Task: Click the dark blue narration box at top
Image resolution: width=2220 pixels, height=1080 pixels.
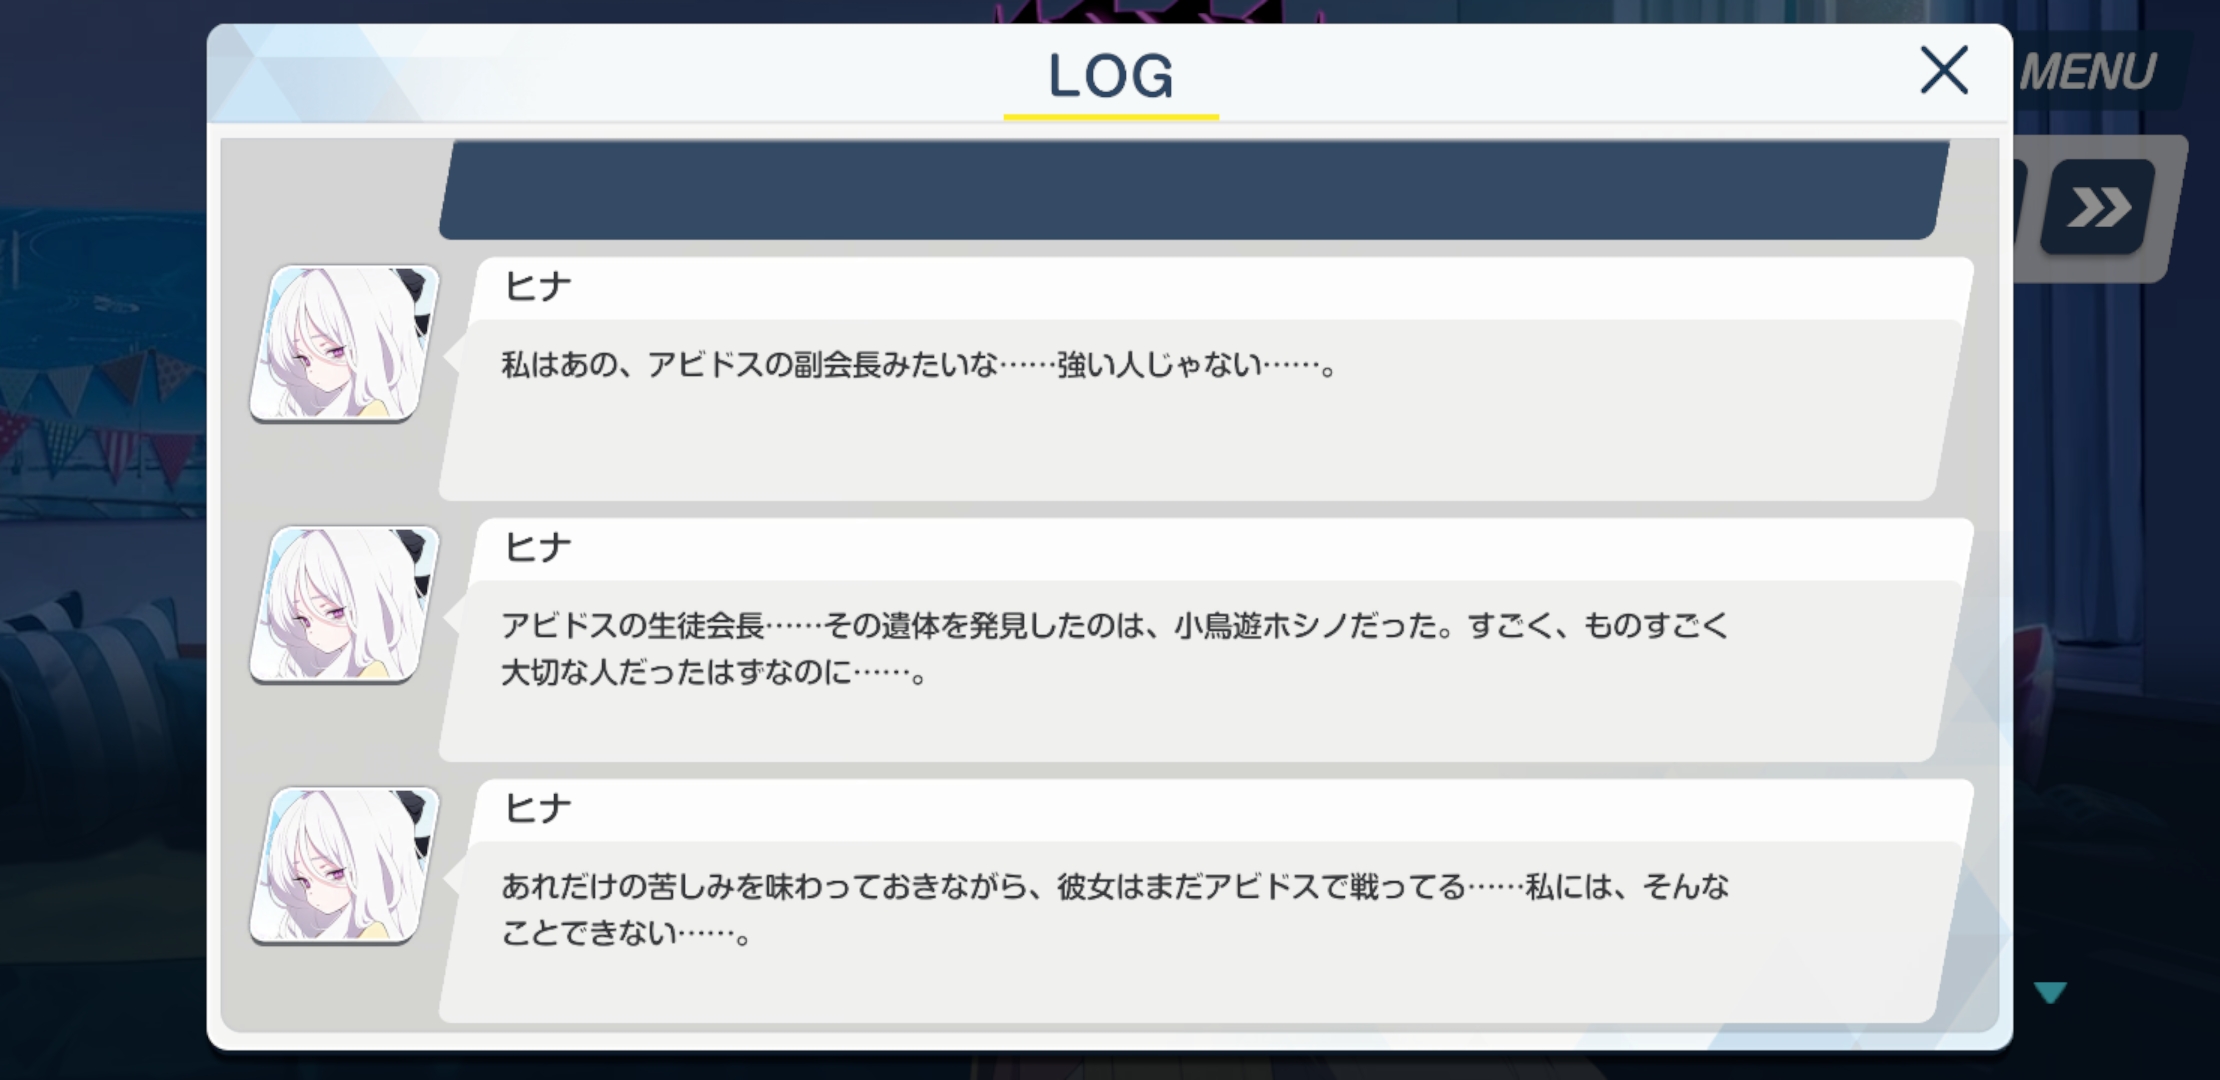Action: pyautogui.click(x=1194, y=190)
